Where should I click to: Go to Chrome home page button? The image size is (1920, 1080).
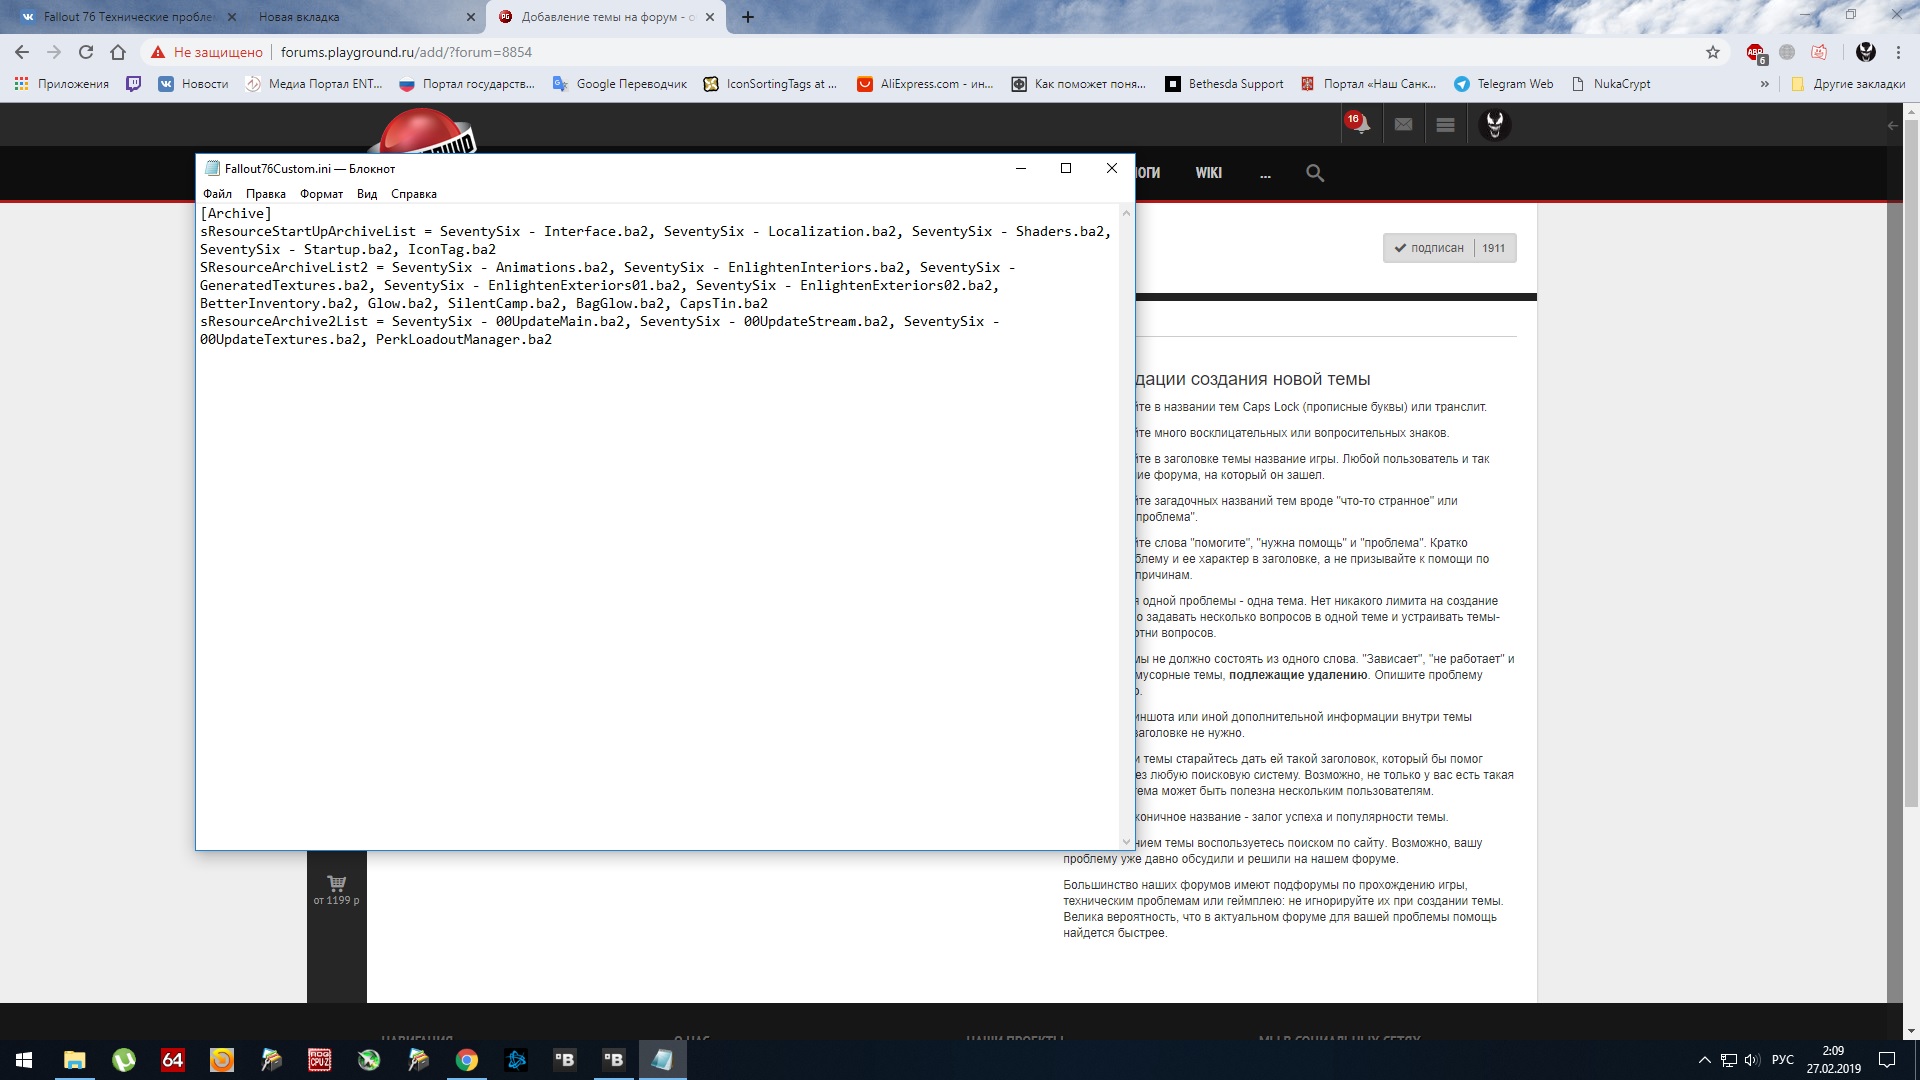pos(118,52)
